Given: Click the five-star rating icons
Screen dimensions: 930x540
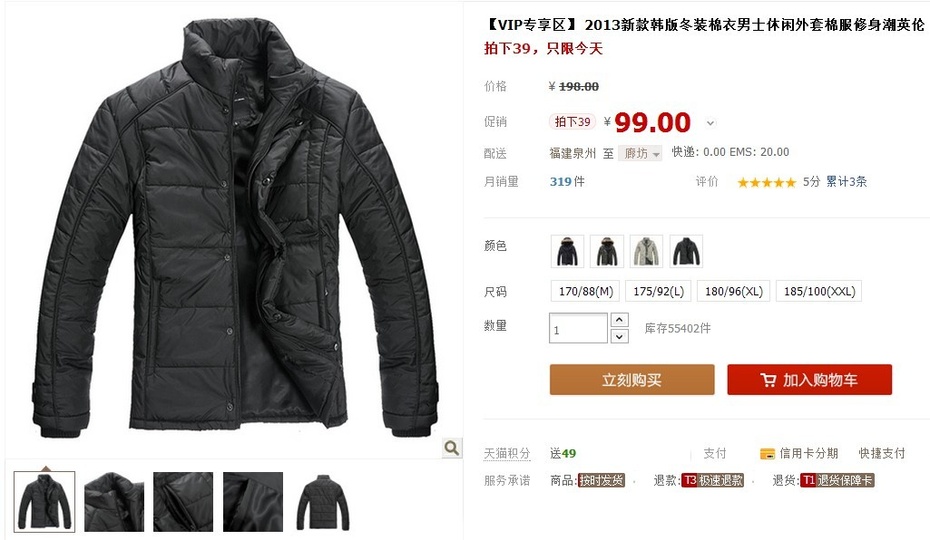Looking at the screenshot, I should click(766, 182).
